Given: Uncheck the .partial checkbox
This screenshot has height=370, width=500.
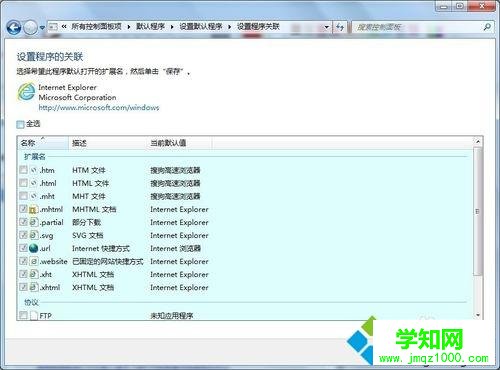Looking at the screenshot, I should pos(23,222).
